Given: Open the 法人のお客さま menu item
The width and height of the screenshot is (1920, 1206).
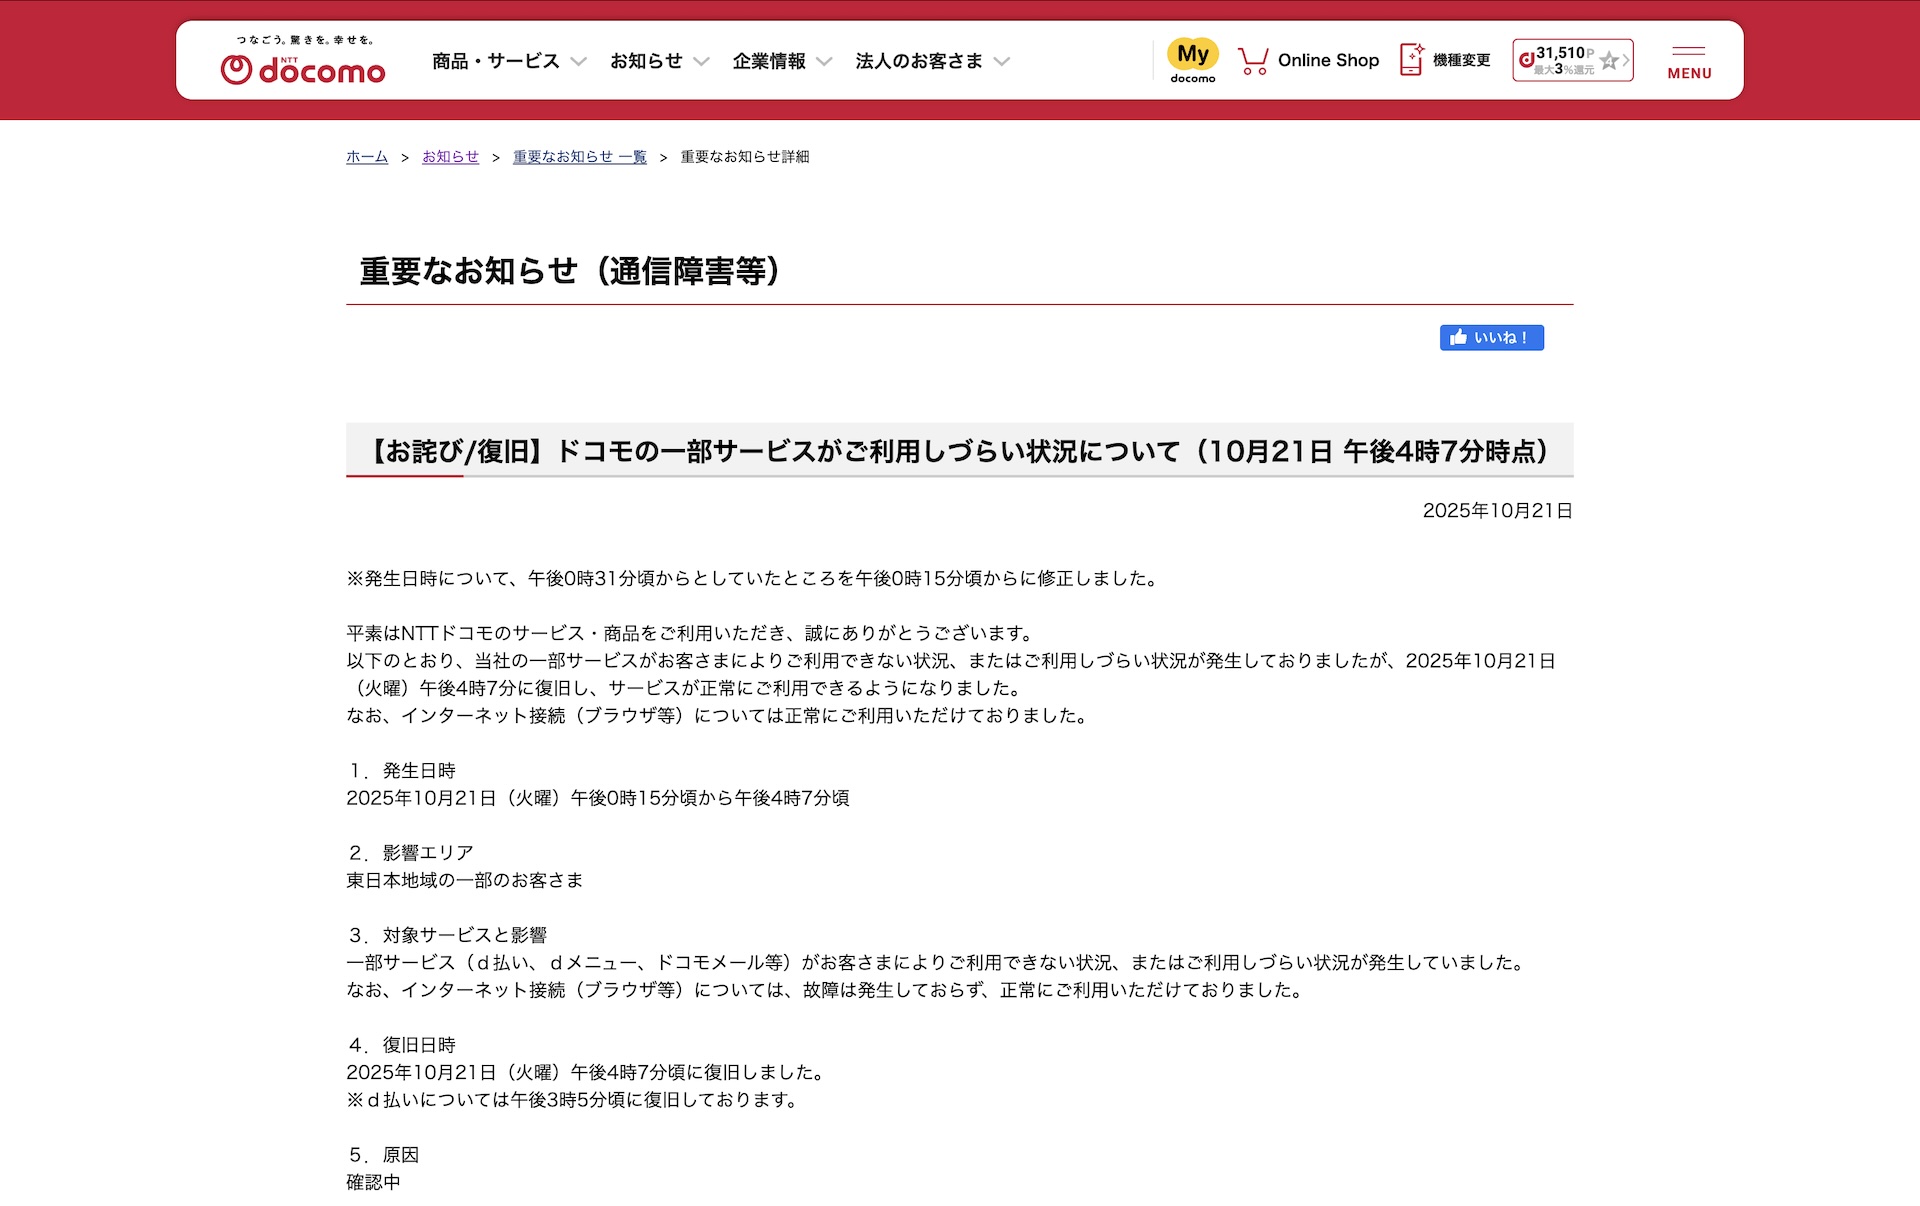Looking at the screenshot, I should tap(918, 61).
